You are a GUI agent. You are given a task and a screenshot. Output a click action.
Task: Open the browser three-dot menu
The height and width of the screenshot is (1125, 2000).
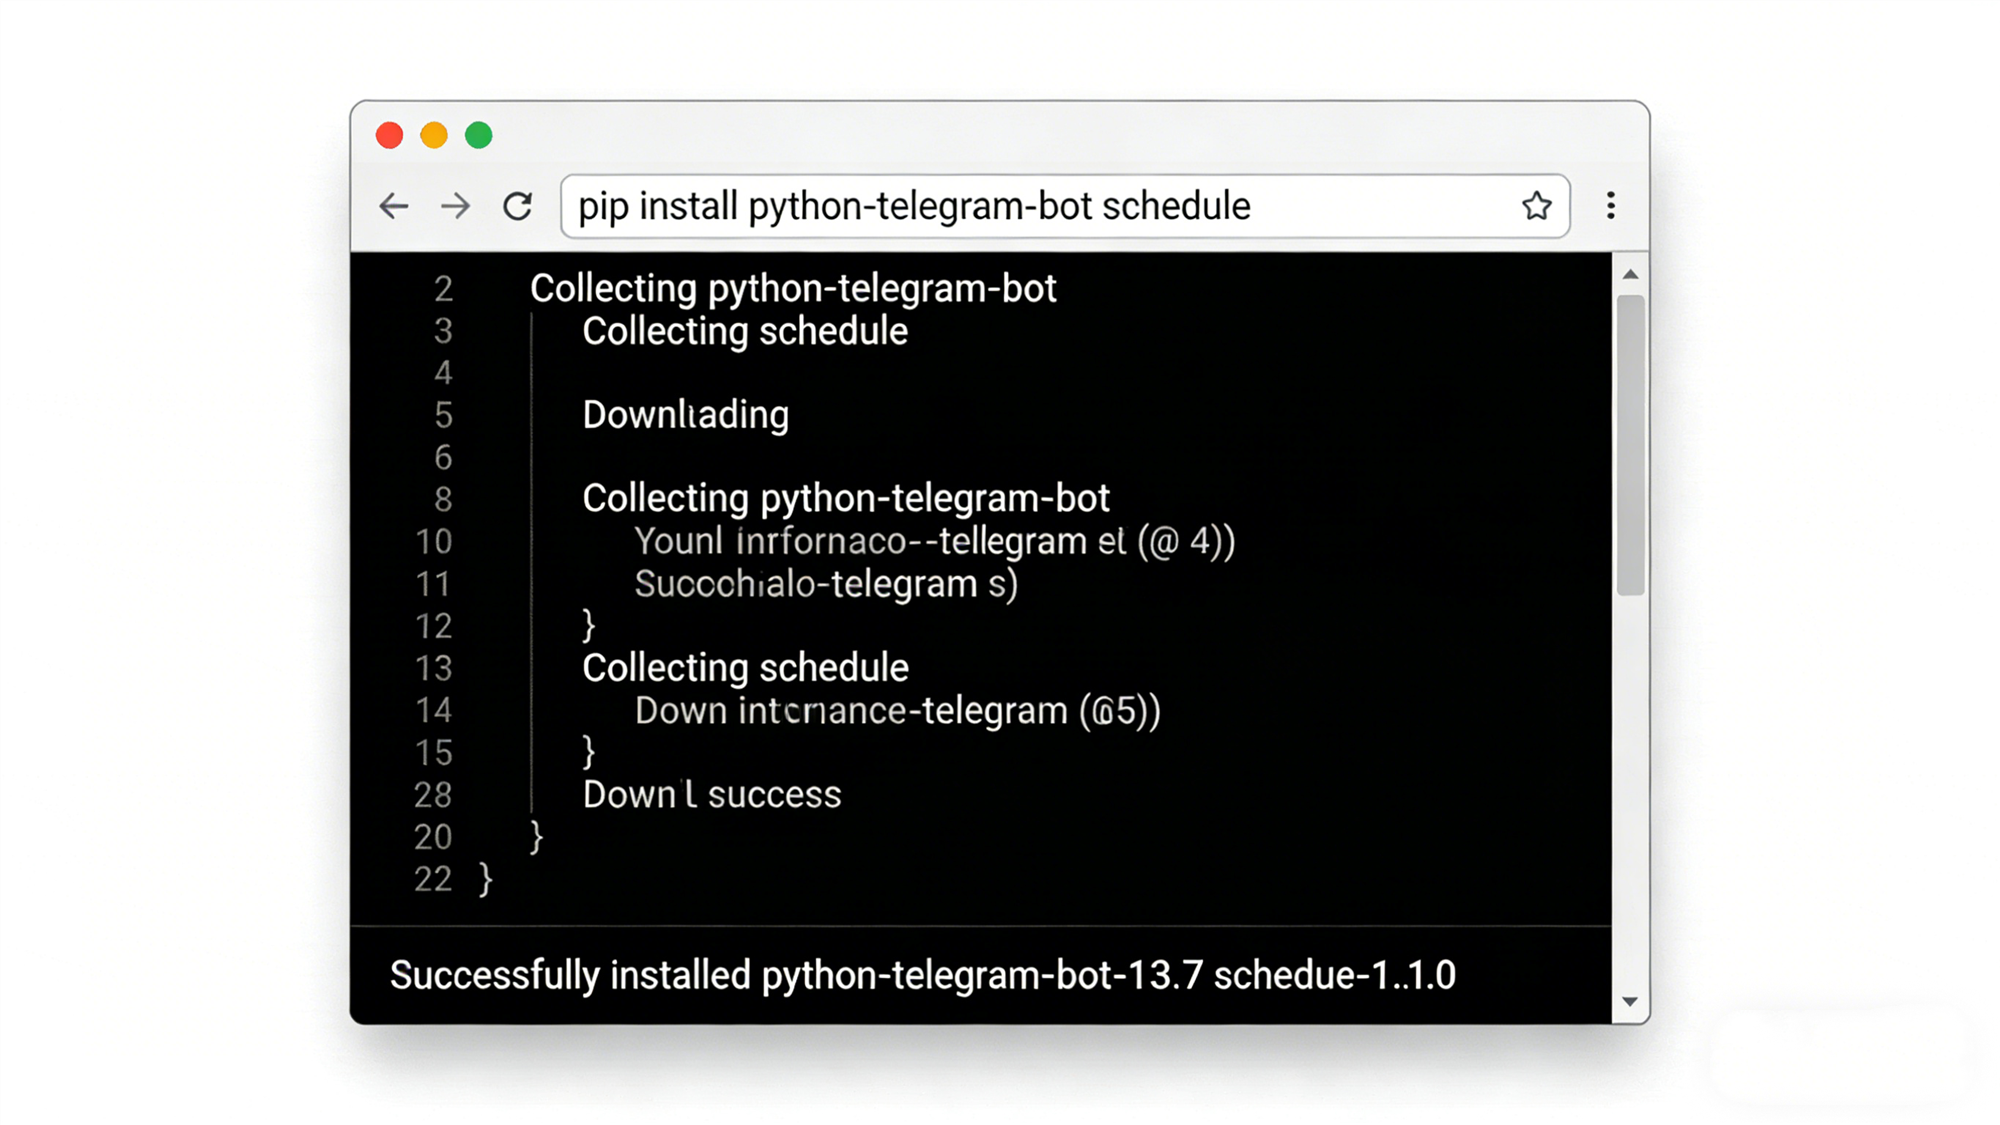[1611, 206]
